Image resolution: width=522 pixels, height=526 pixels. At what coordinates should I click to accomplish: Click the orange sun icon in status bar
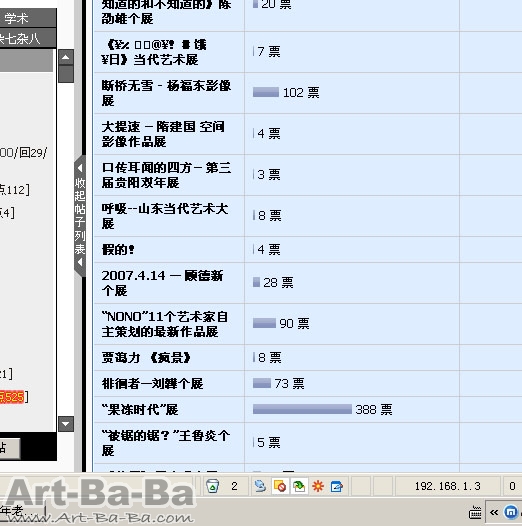(x=318, y=486)
